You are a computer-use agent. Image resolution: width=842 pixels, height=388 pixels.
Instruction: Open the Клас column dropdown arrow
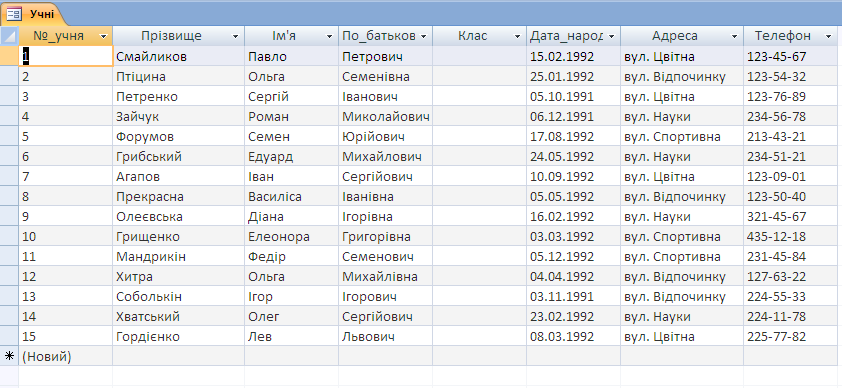[x=517, y=36]
